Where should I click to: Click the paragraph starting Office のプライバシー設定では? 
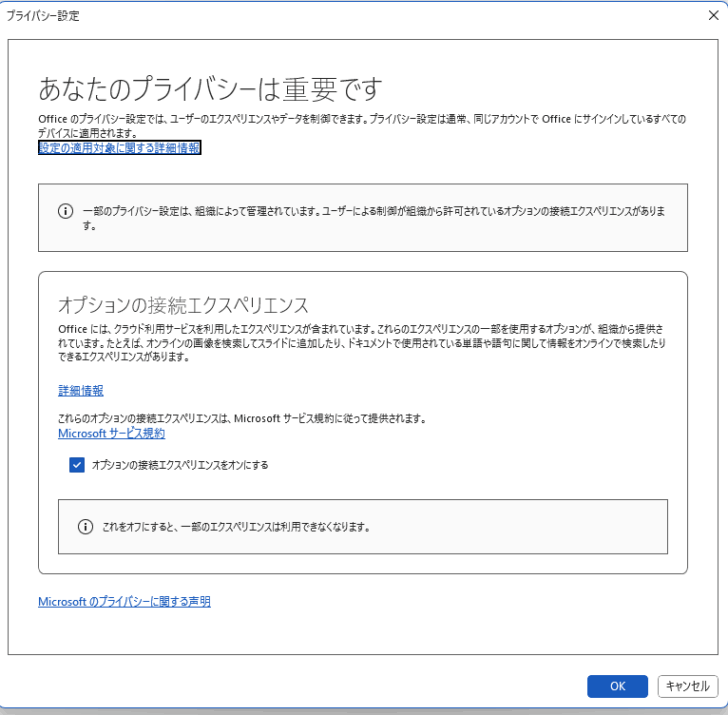tap(362, 126)
